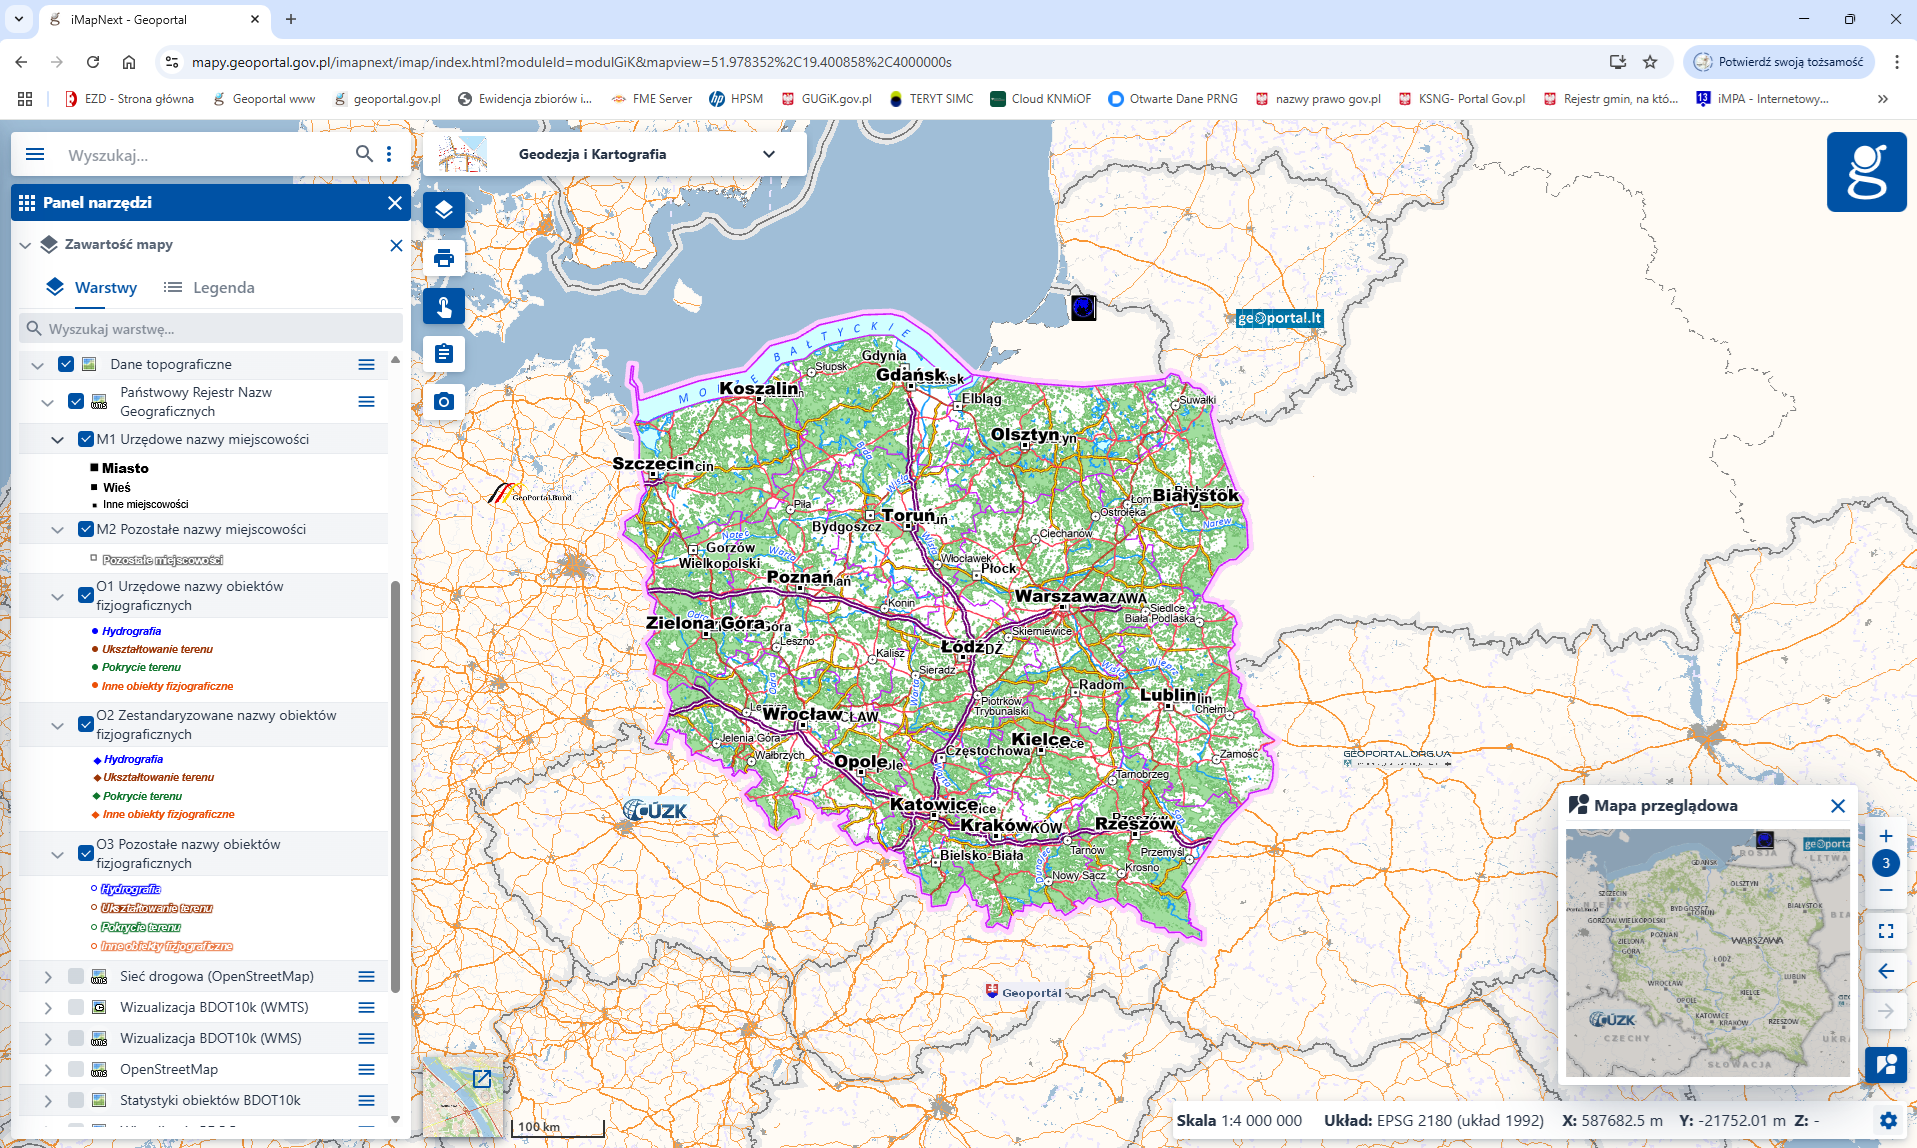Uncheck the Dane topograficzne layer
This screenshot has width=1917, height=1148.
click(x=66, y=364)
